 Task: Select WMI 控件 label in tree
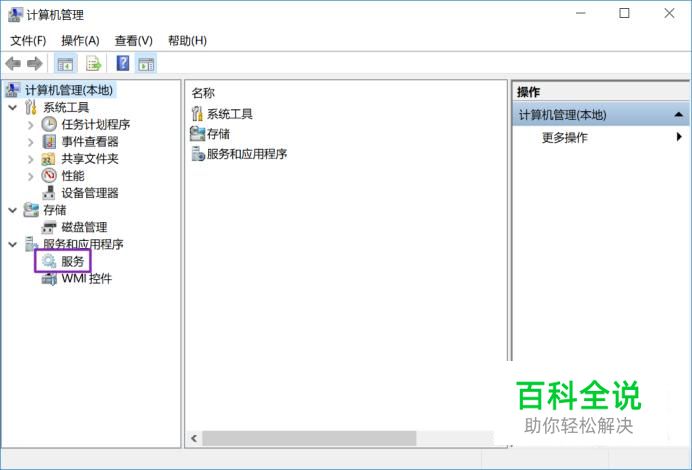click(x=86, y=278)
